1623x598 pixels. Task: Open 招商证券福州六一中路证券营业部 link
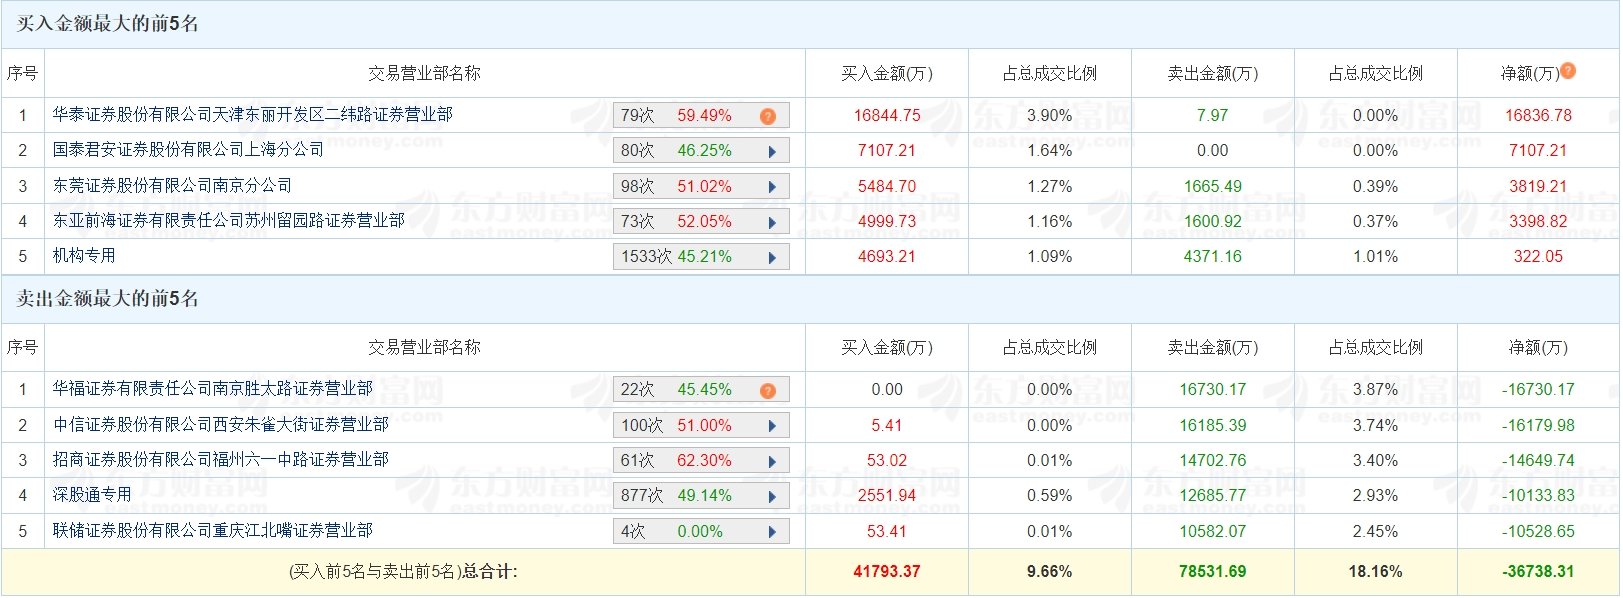pos(221,460)
